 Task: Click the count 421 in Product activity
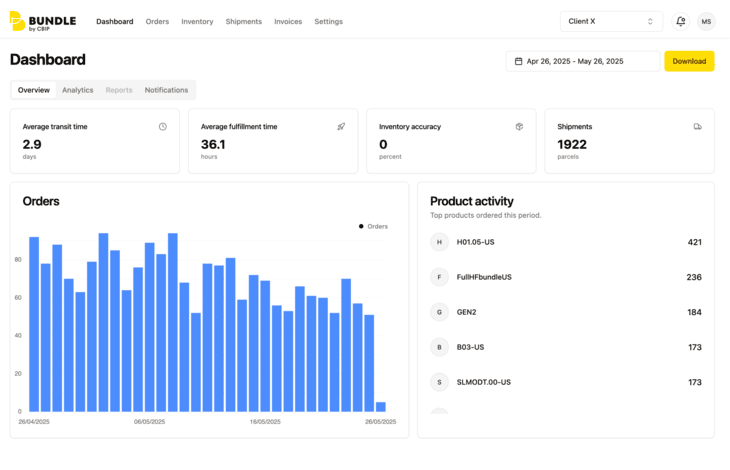695,242
